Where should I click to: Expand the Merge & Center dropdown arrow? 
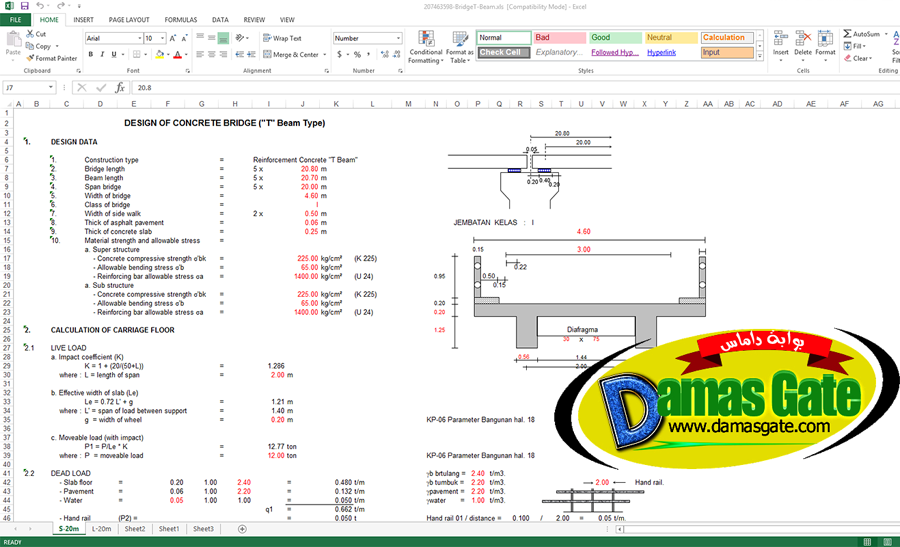click(x=325, y=55)
